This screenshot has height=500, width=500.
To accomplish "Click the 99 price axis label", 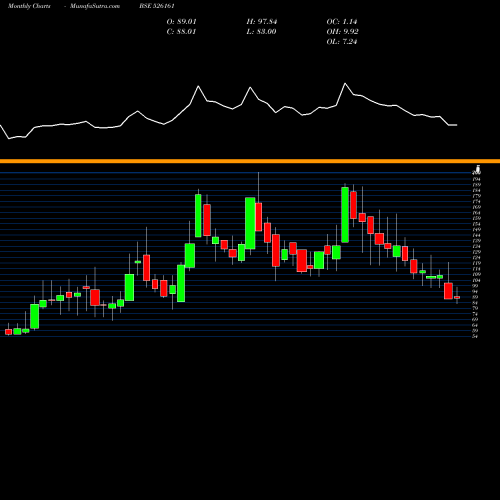I will tap(475, 286).
